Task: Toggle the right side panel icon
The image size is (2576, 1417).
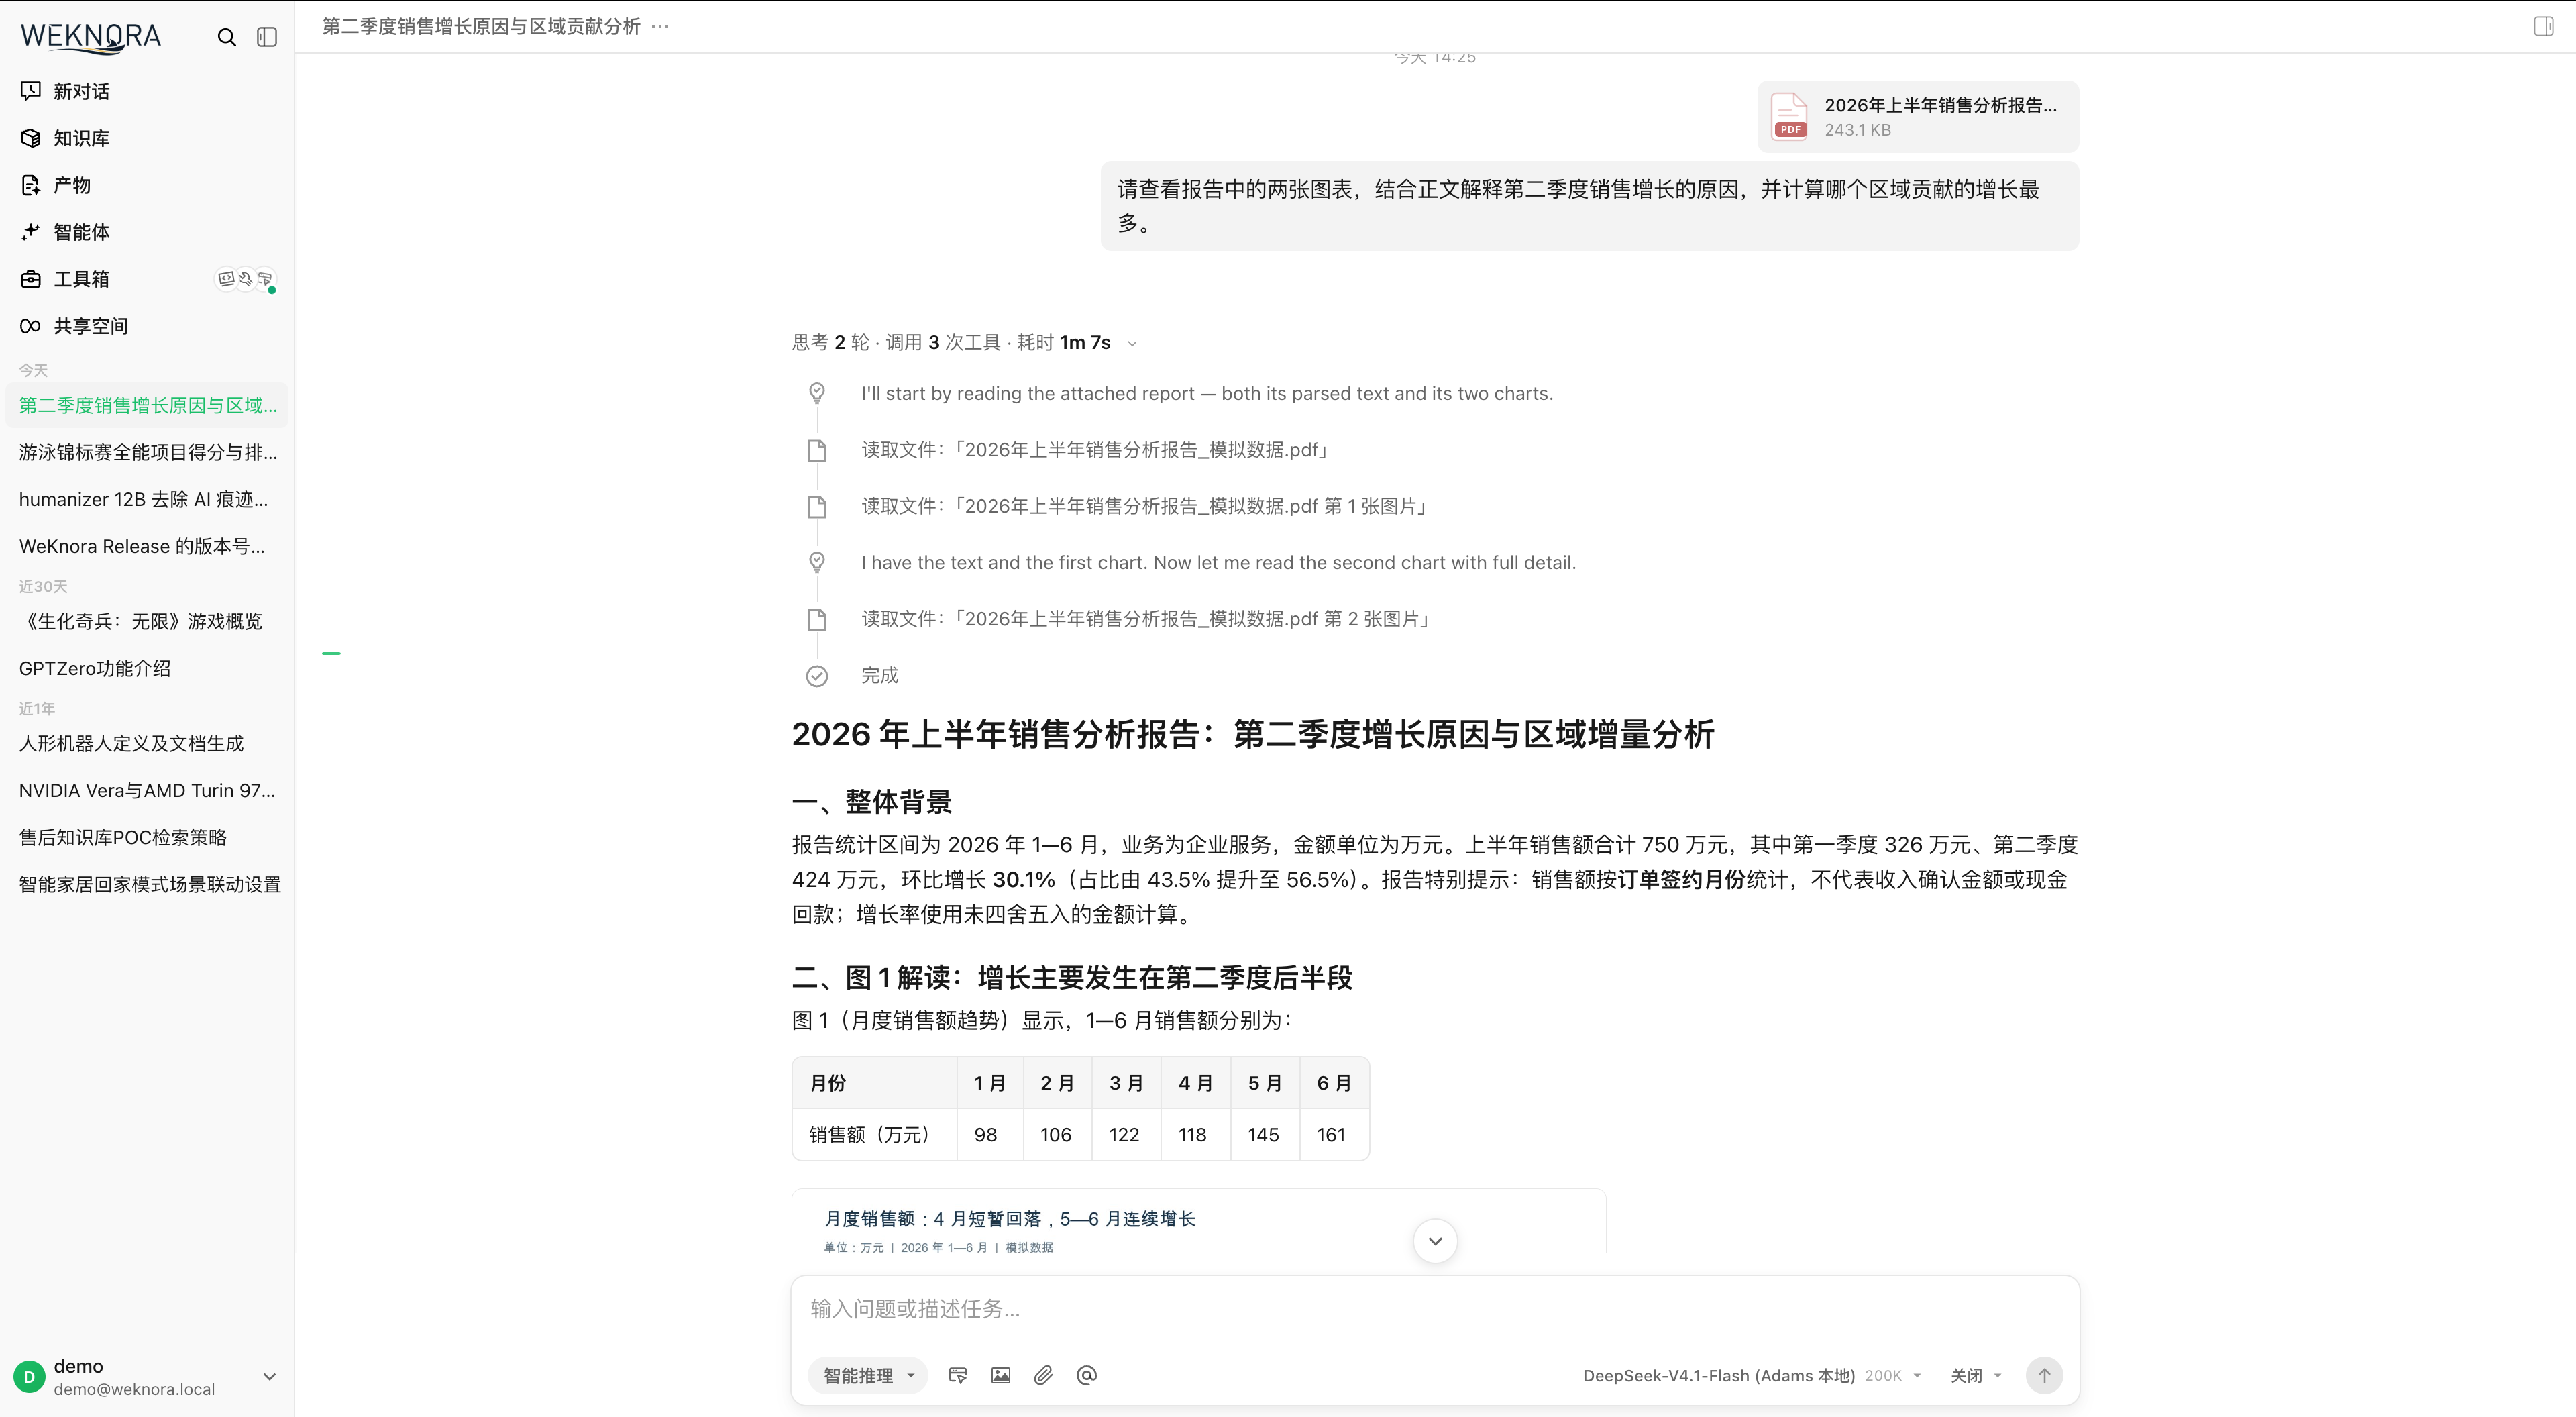Action: [x=2544, y=26]
